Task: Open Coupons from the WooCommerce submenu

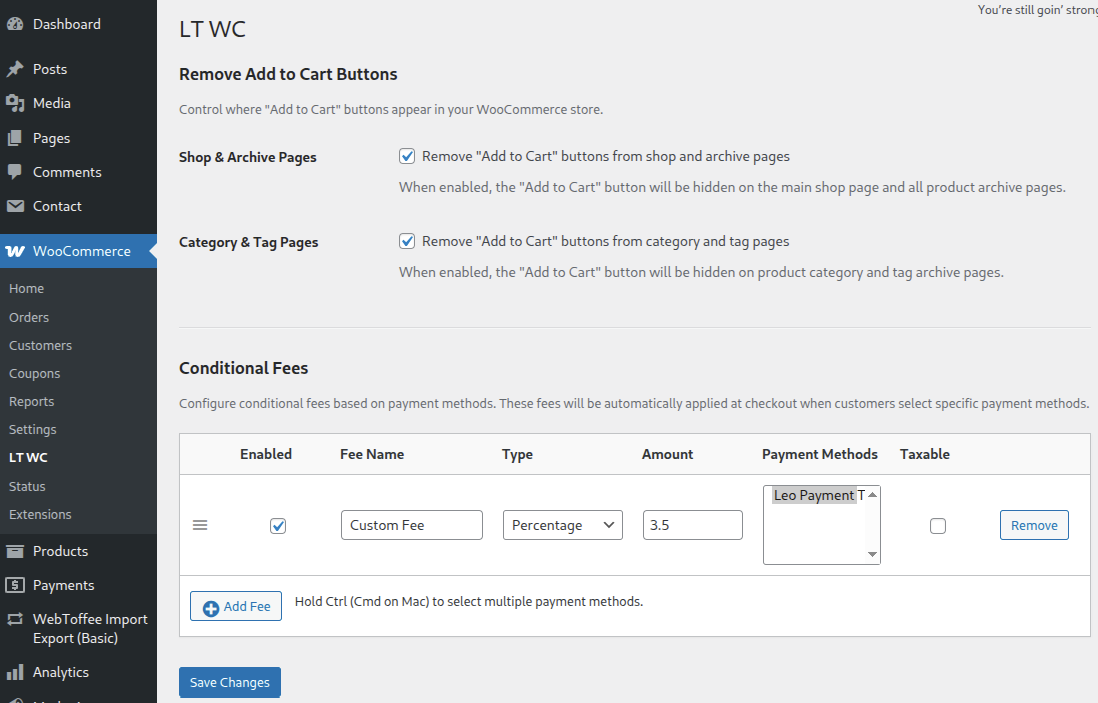Action: click(34, 372)
